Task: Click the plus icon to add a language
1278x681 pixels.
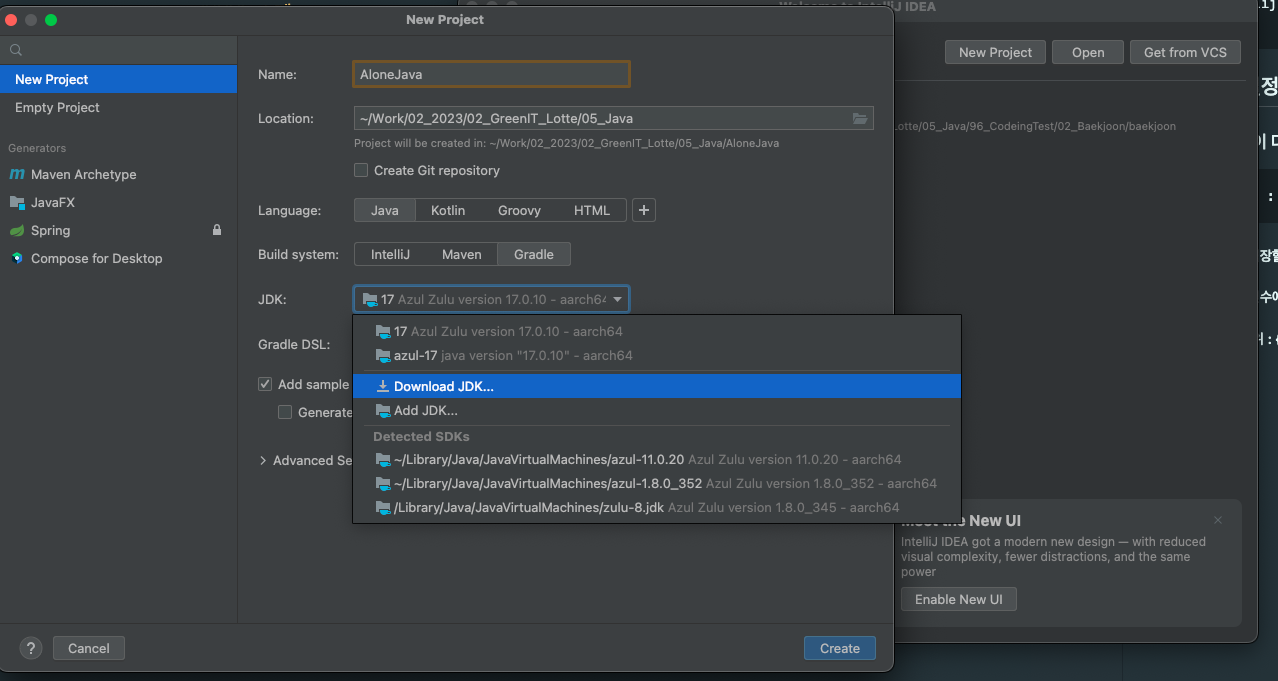Action: tap(644, 210)
